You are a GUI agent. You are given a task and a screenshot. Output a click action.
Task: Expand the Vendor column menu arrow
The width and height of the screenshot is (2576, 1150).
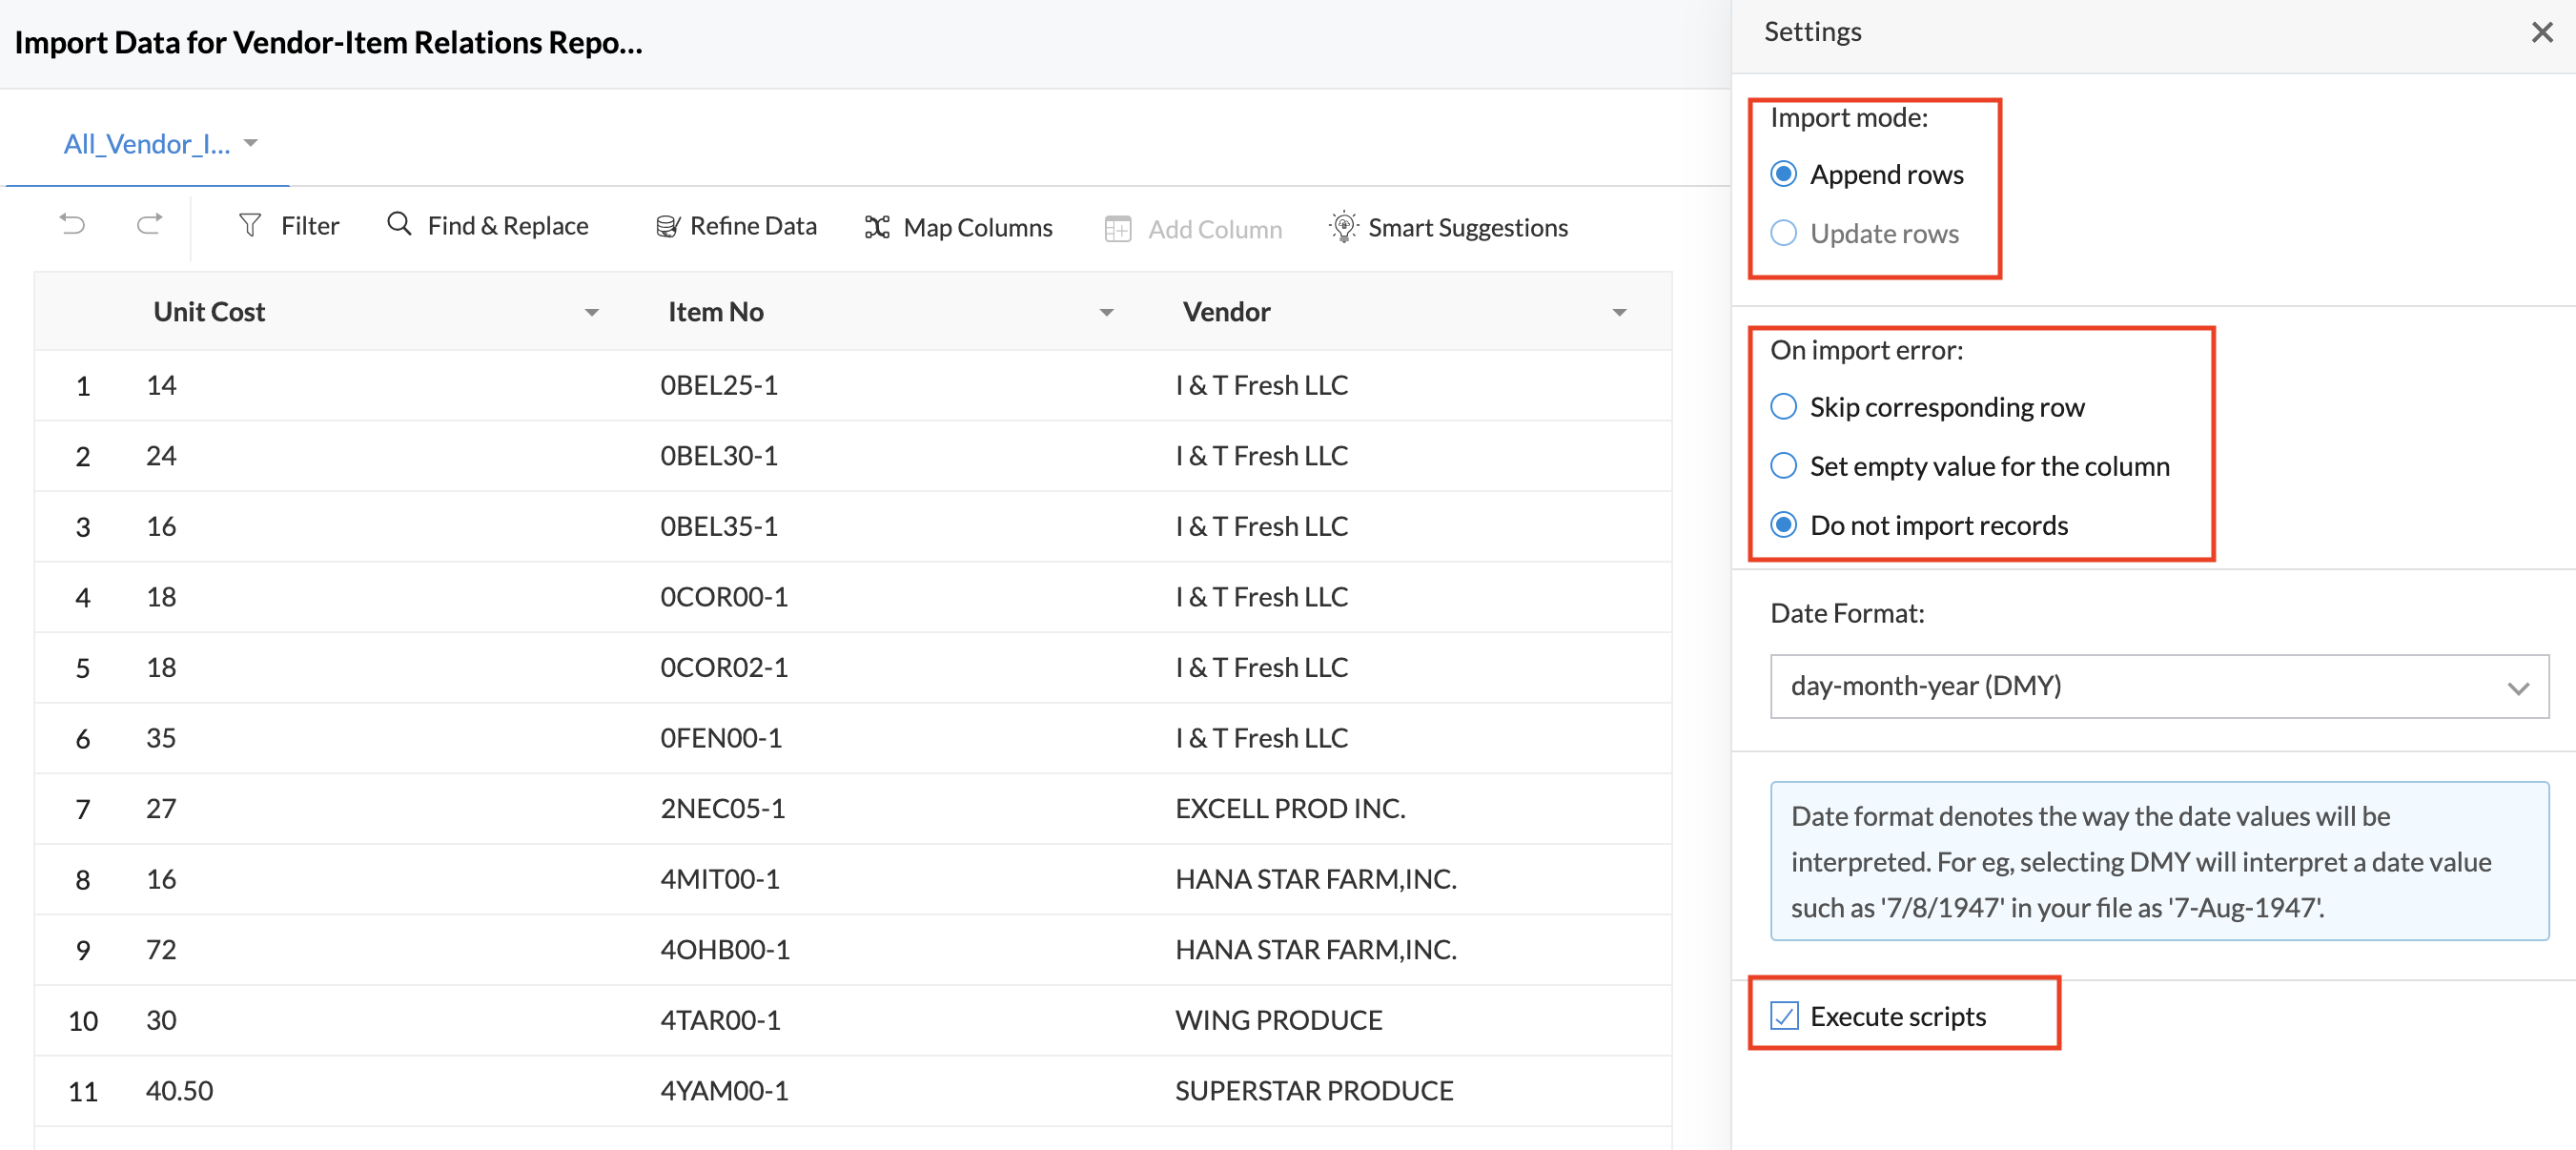tap(1619, 313)
